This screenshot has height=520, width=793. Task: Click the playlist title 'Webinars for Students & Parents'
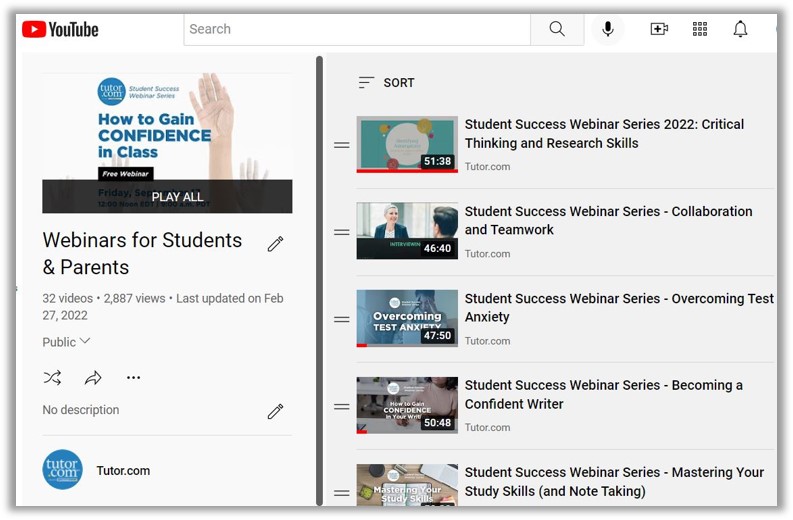coord(142,253)
